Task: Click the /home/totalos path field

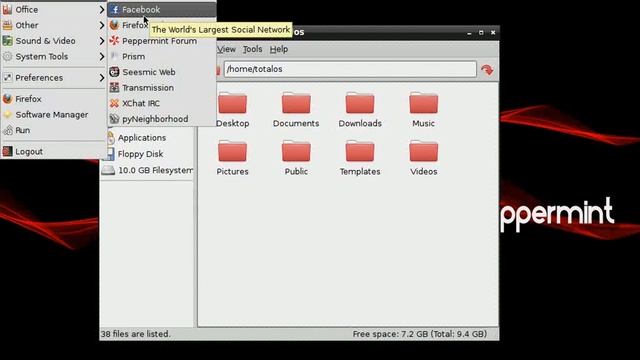Action: [x=350, y=69]
